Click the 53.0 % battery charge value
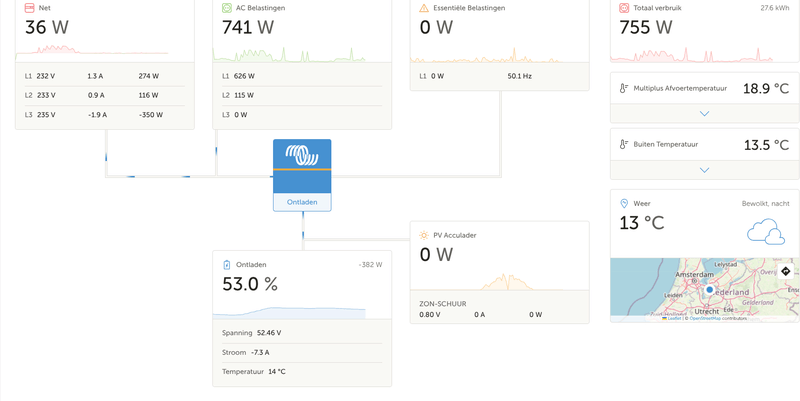Viewport: 800px width, 401px height. [x=250, y=284]
